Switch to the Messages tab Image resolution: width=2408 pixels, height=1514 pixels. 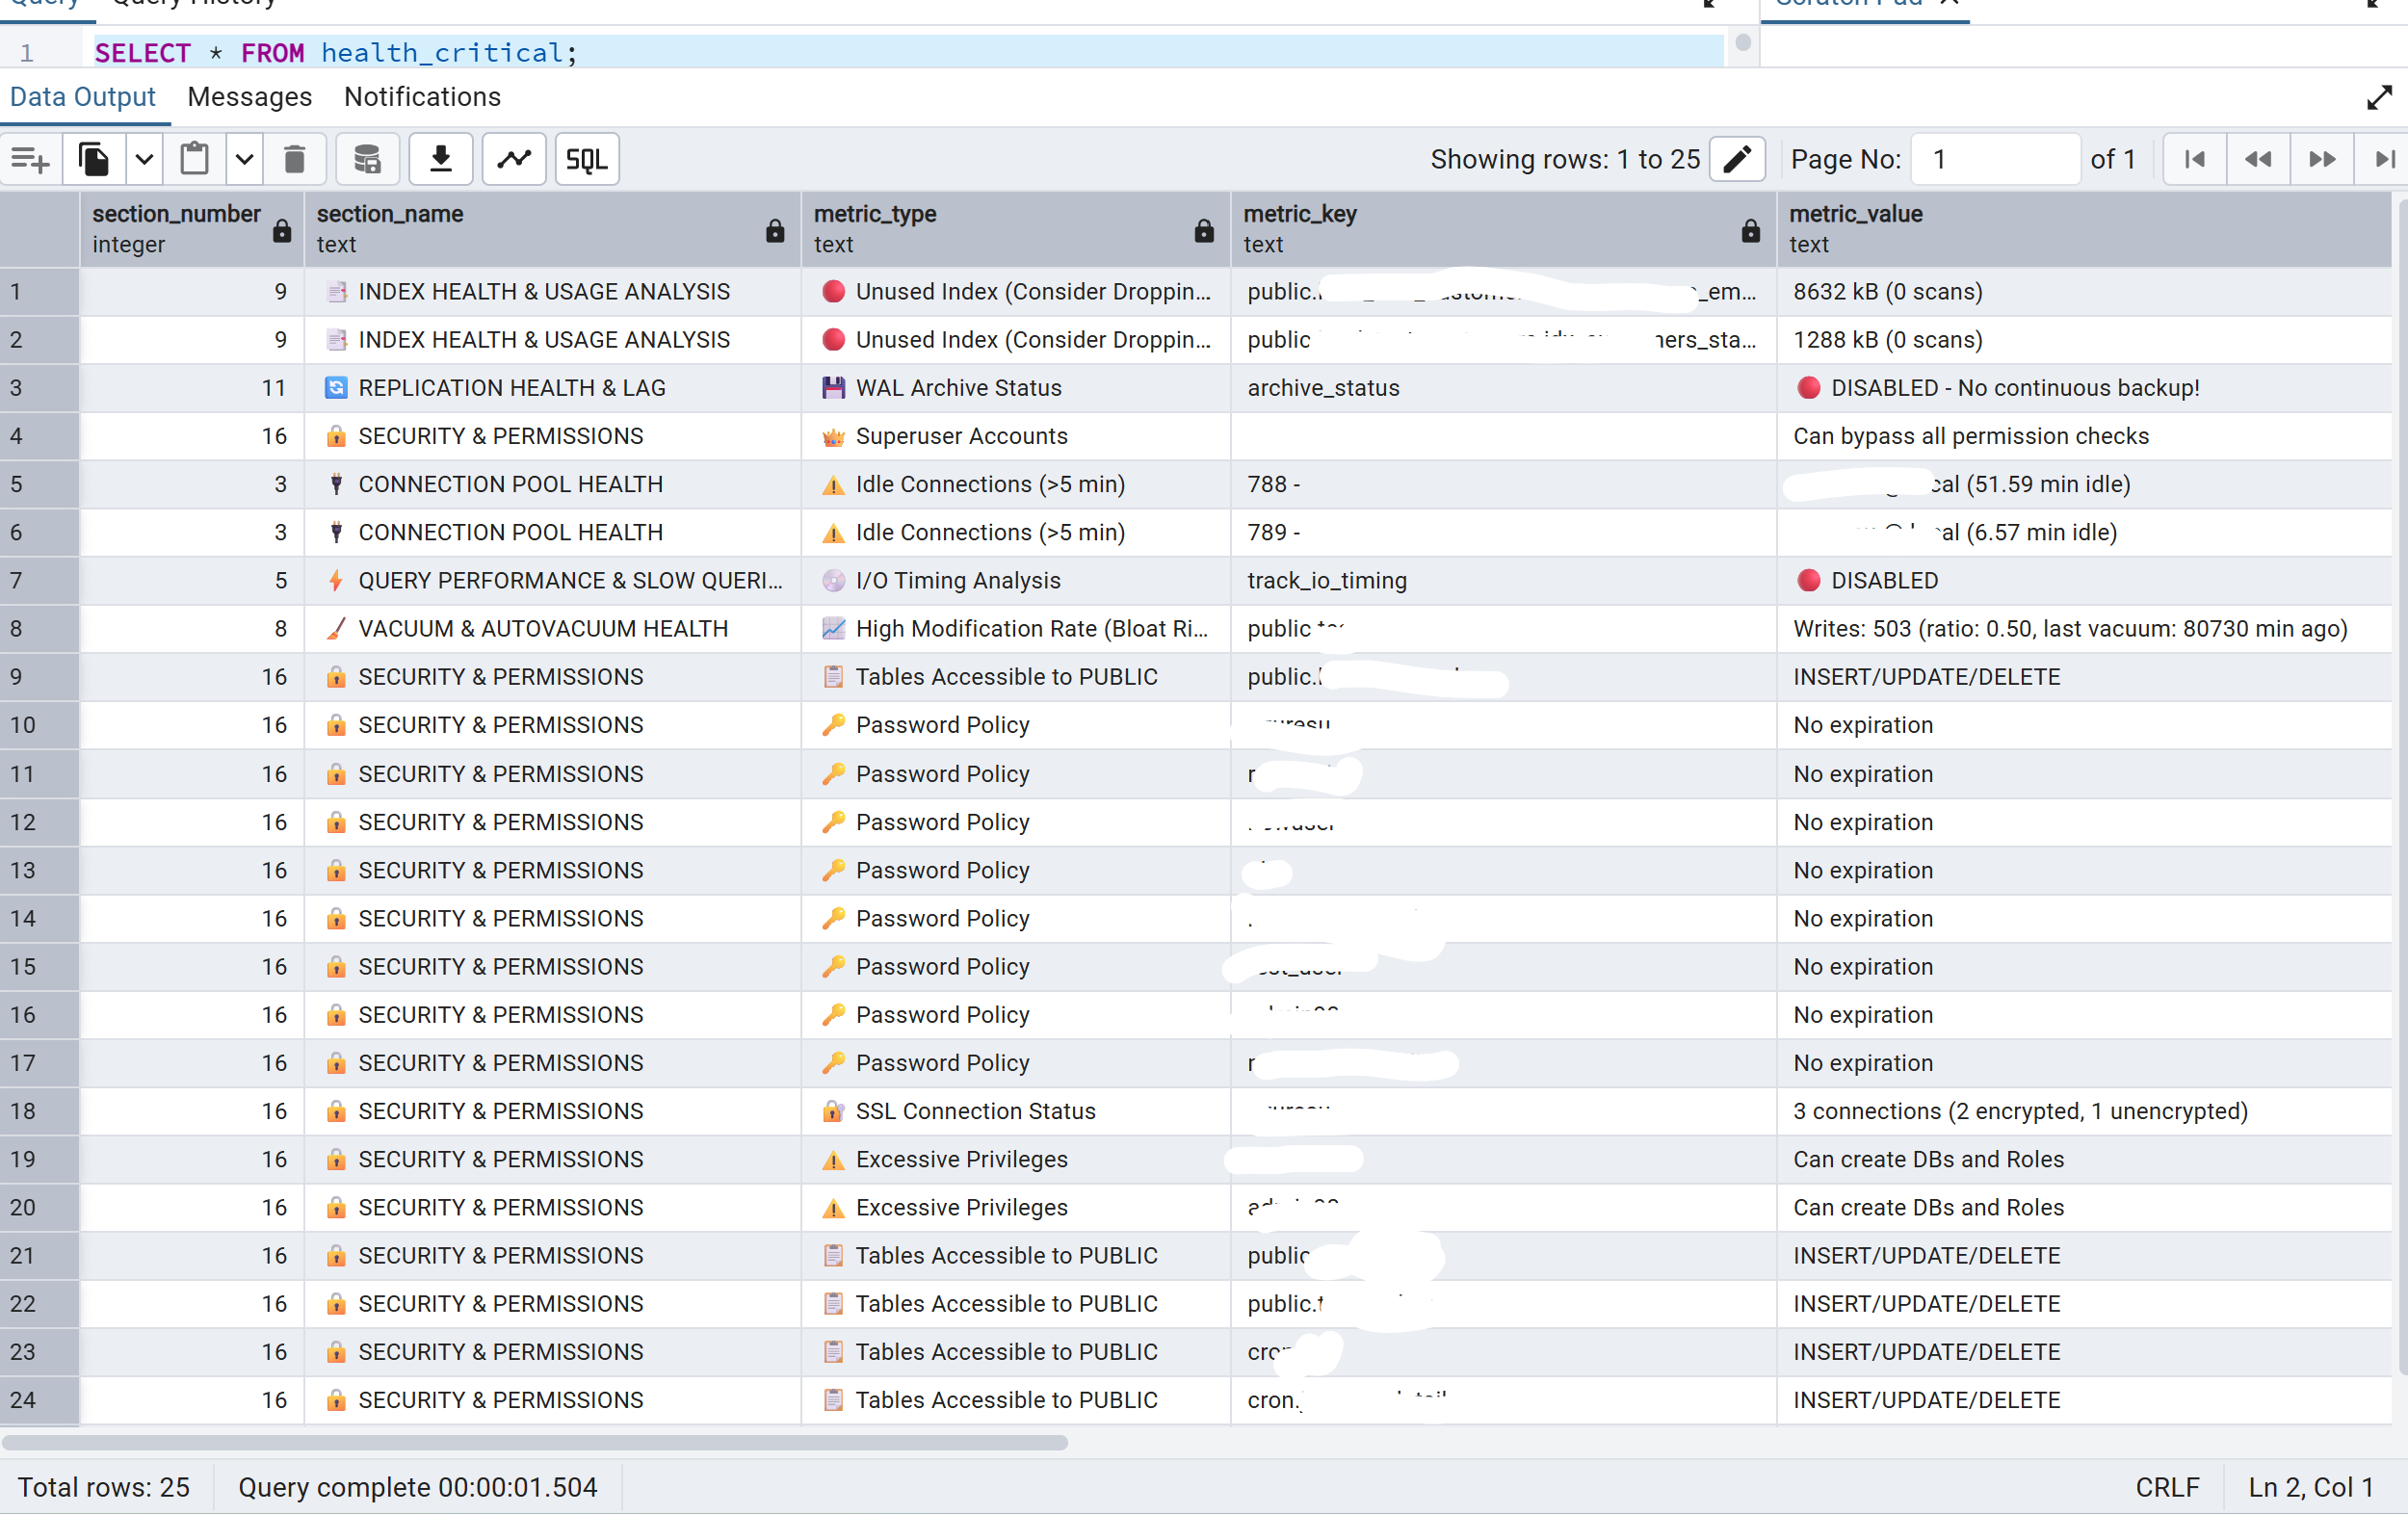(249, 97)
